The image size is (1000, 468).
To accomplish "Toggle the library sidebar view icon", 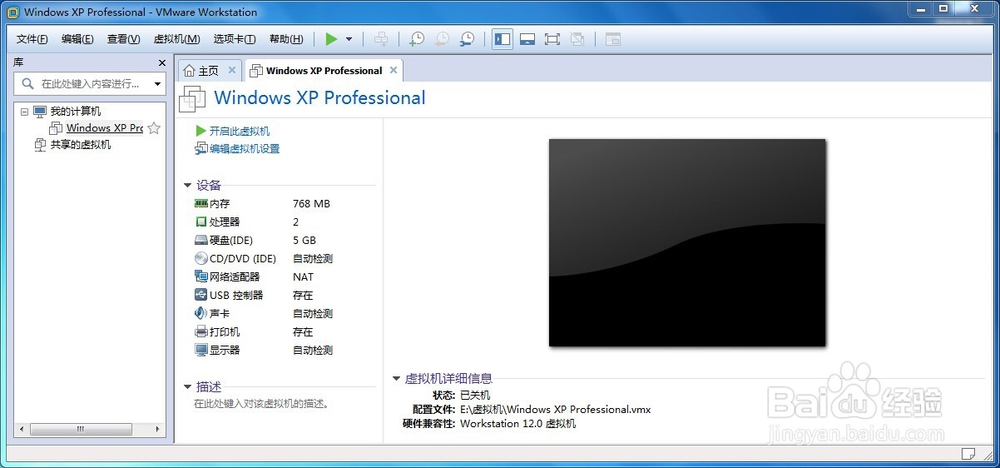I will (x=503, y=40).
